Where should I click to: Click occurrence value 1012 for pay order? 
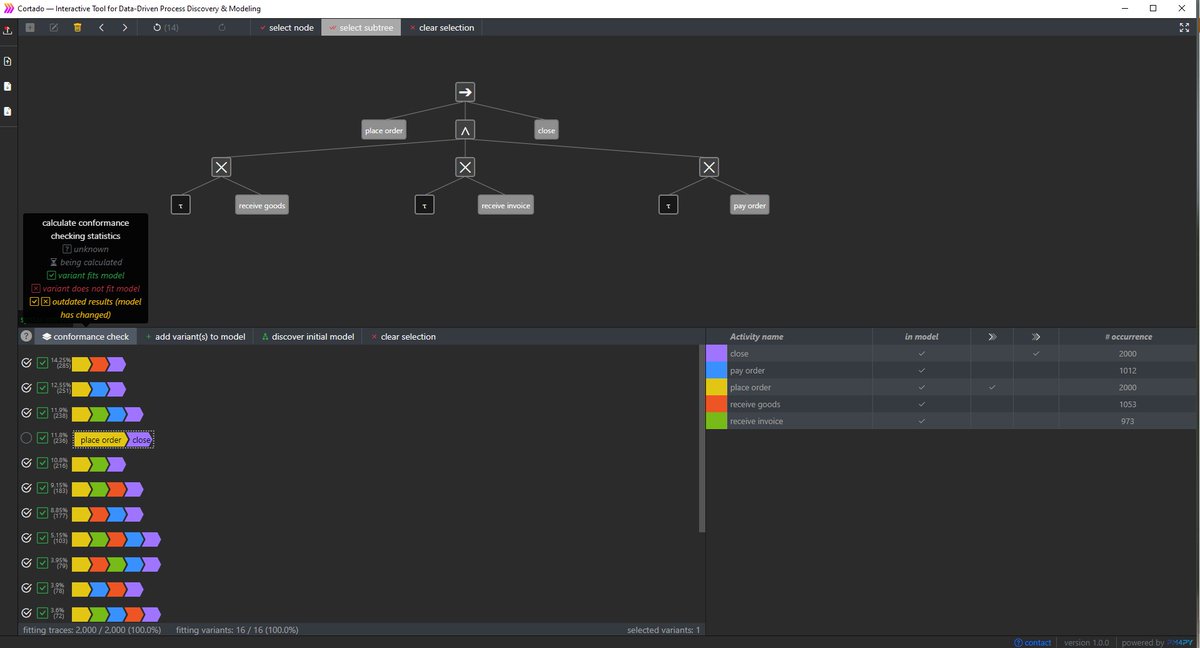1127,370
